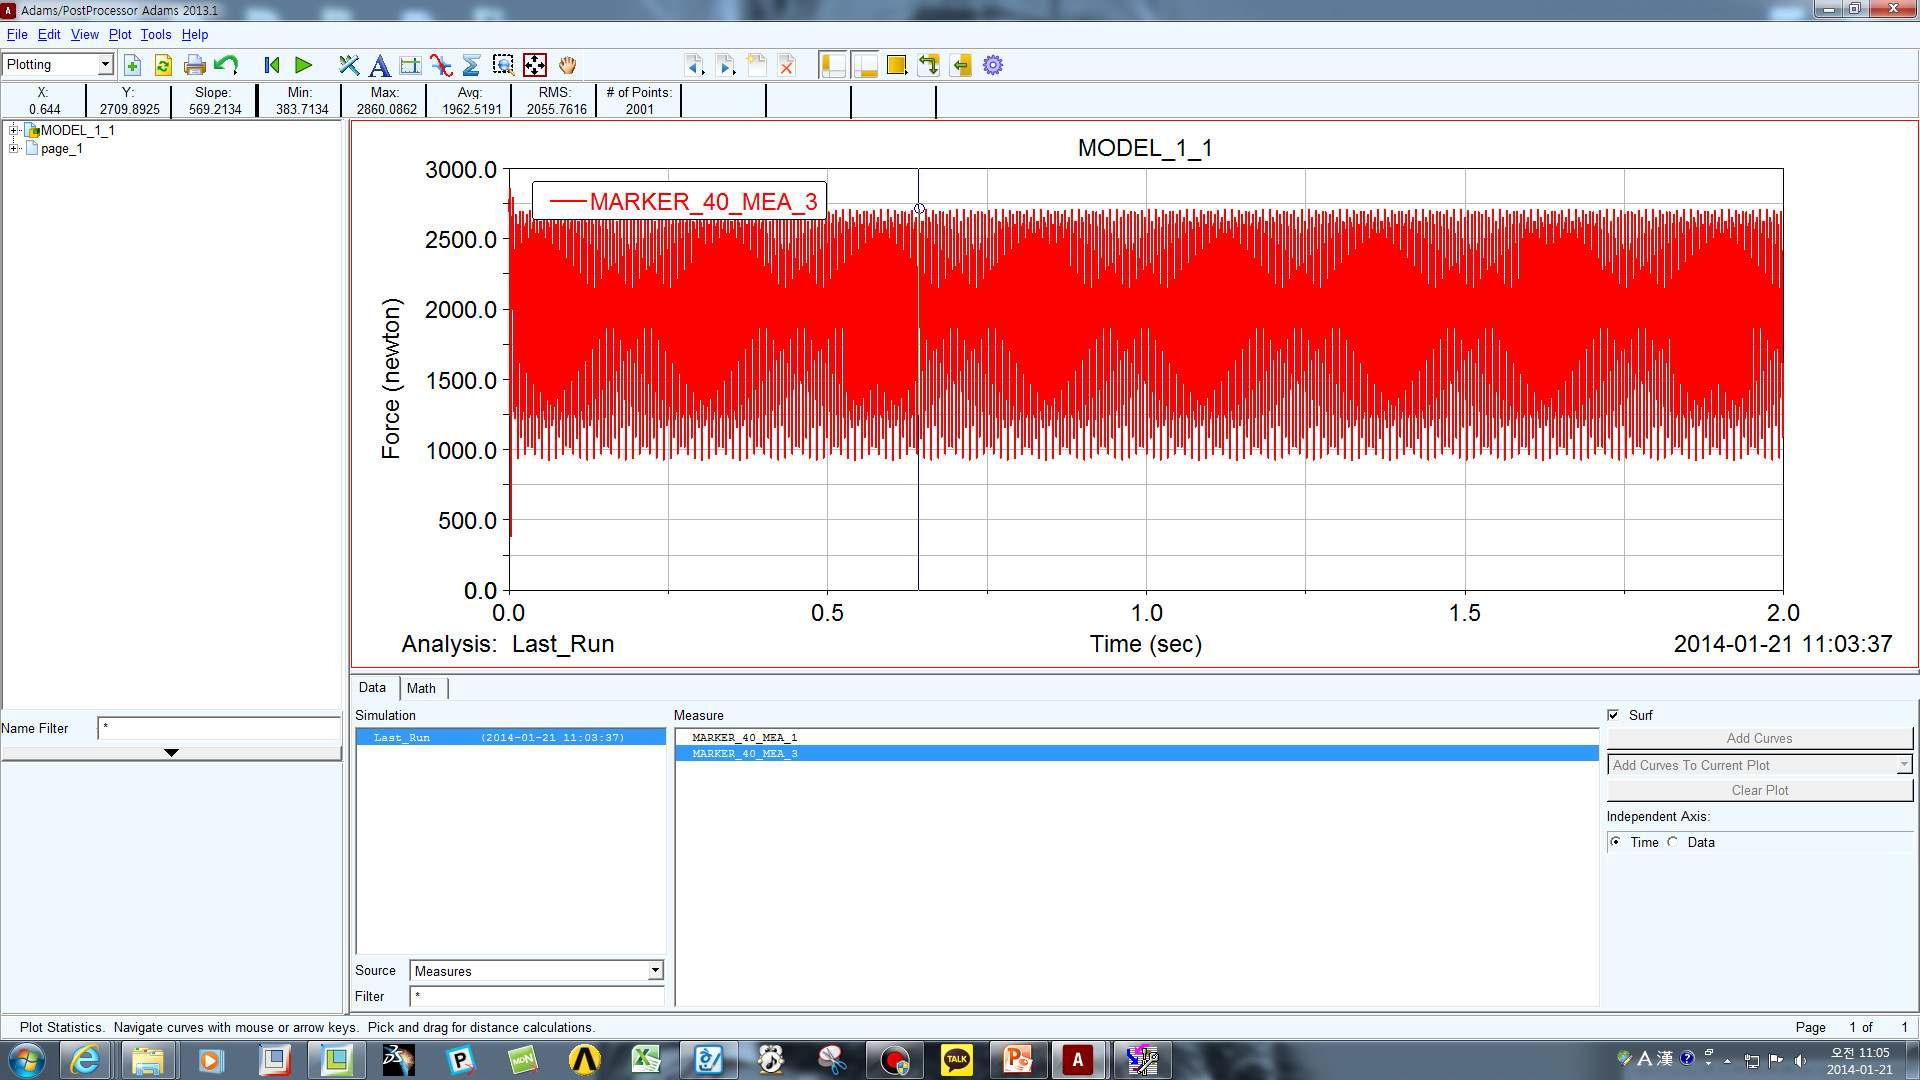Image resolution: width=1920 pixels, height=1080 pixels.
Task: Toggle the dashboard panel display icon
Action: pyautogui.click(x=864, y=65)
